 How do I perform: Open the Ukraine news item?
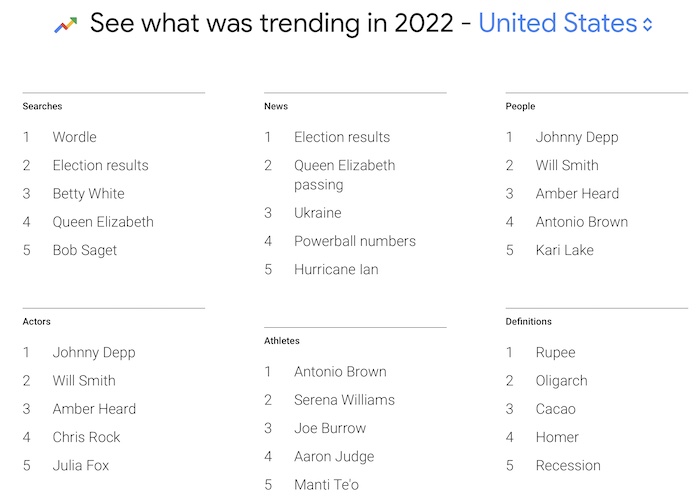point(317,213)
